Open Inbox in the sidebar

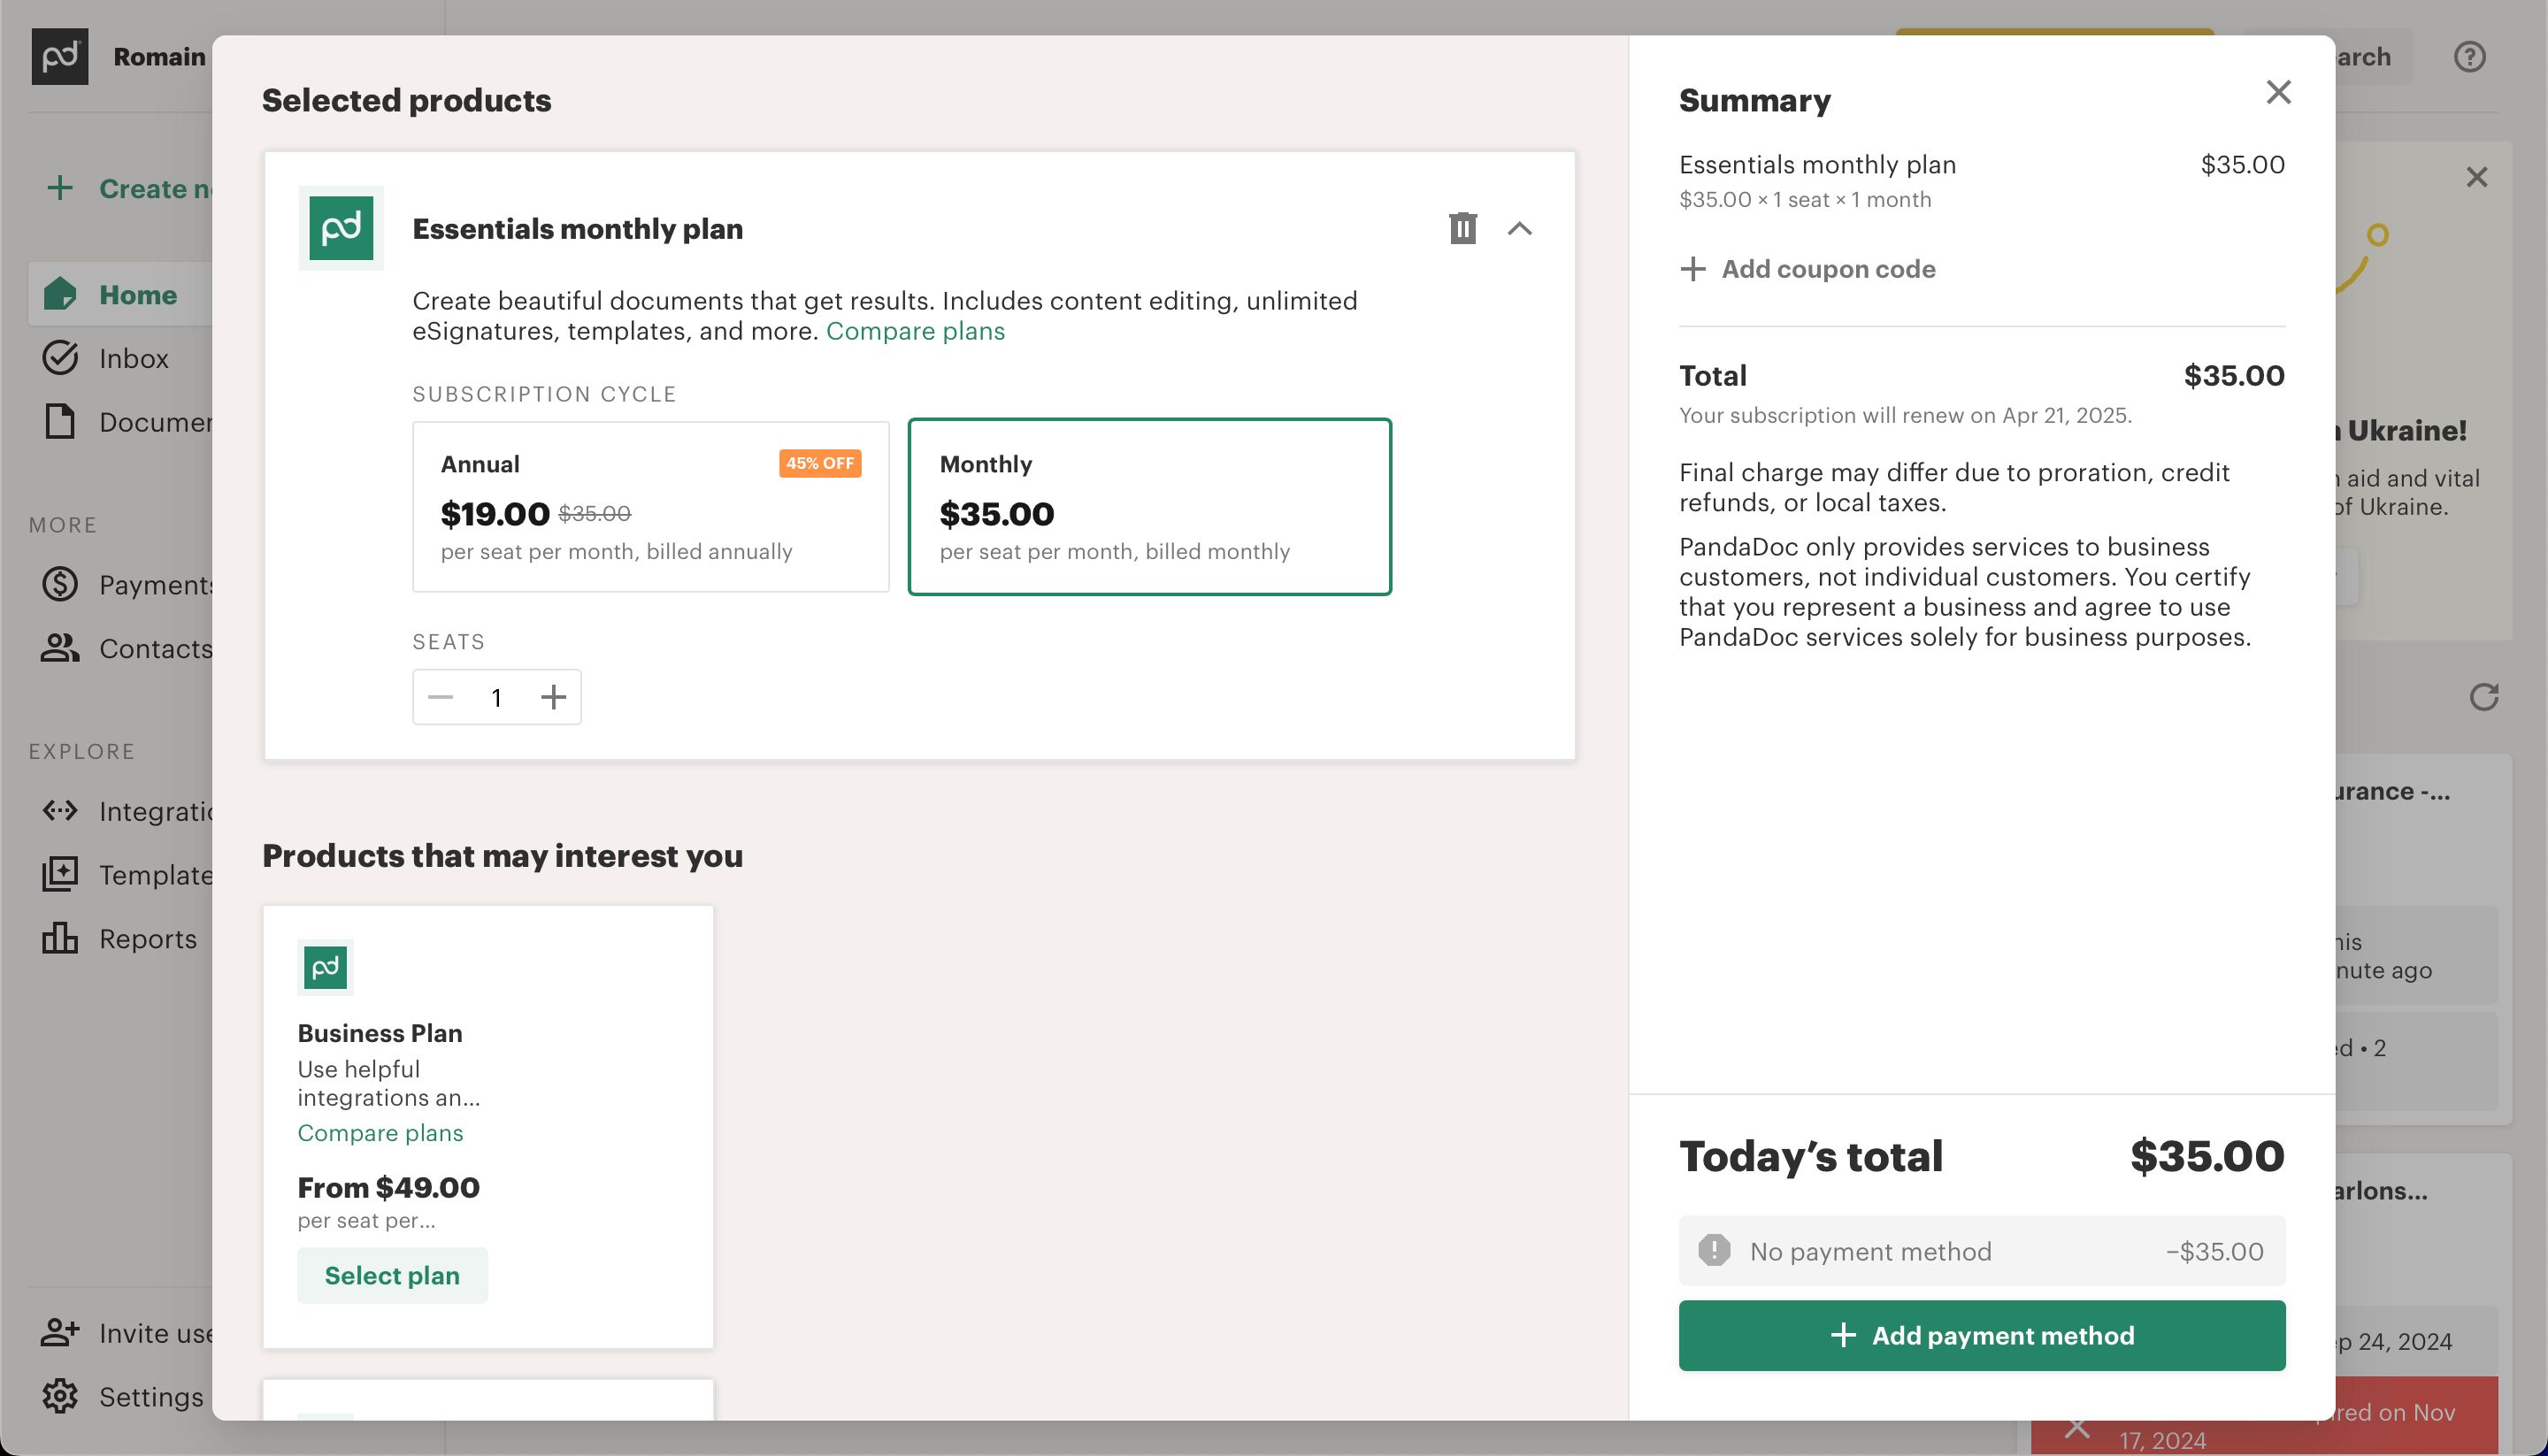pyautogui.click(x=119, y=358)
